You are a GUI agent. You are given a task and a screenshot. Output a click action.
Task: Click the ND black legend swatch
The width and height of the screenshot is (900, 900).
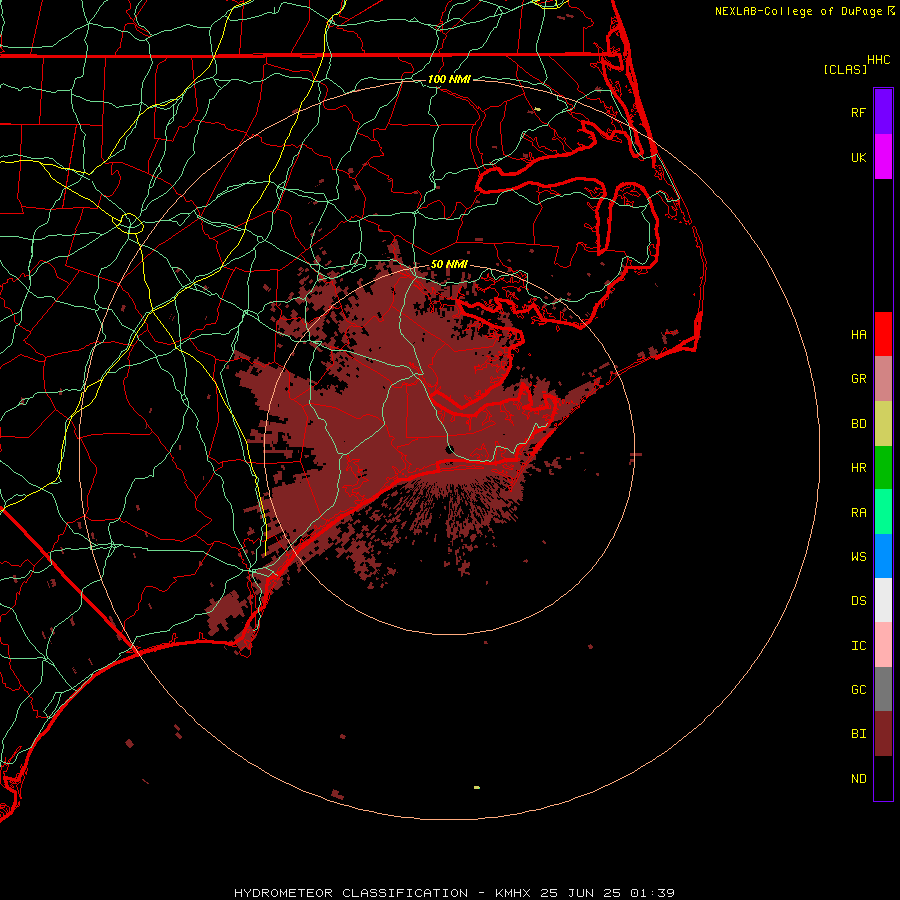tap(883, 778)
